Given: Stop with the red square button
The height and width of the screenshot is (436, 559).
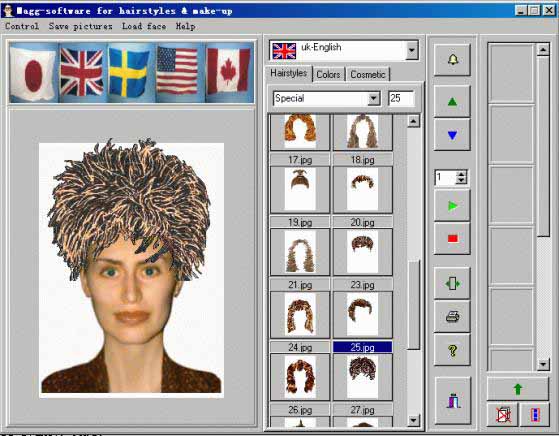Looking at the screenshot, I should coord(452,238).
